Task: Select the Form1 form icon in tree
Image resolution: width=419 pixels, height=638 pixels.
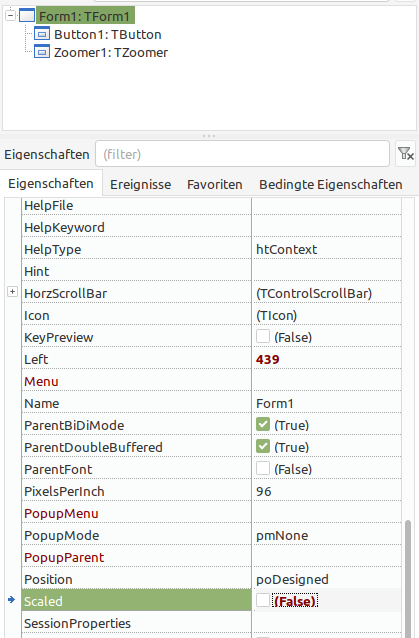Action: tap(27, 16)
